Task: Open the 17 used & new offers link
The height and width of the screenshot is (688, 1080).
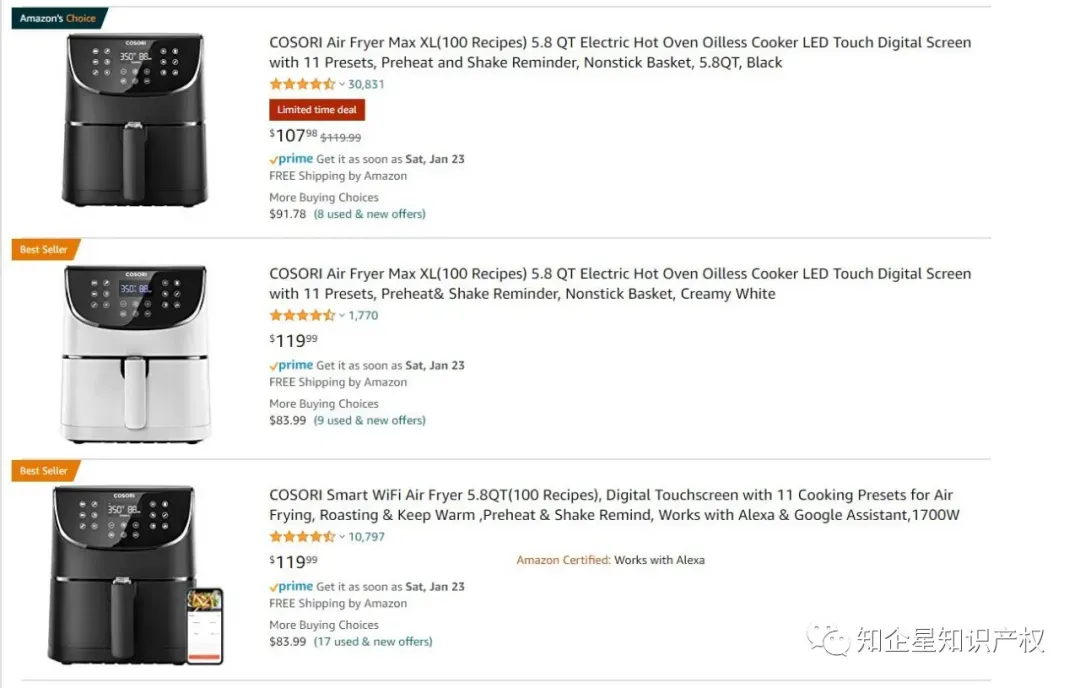Action: point(373,642)
